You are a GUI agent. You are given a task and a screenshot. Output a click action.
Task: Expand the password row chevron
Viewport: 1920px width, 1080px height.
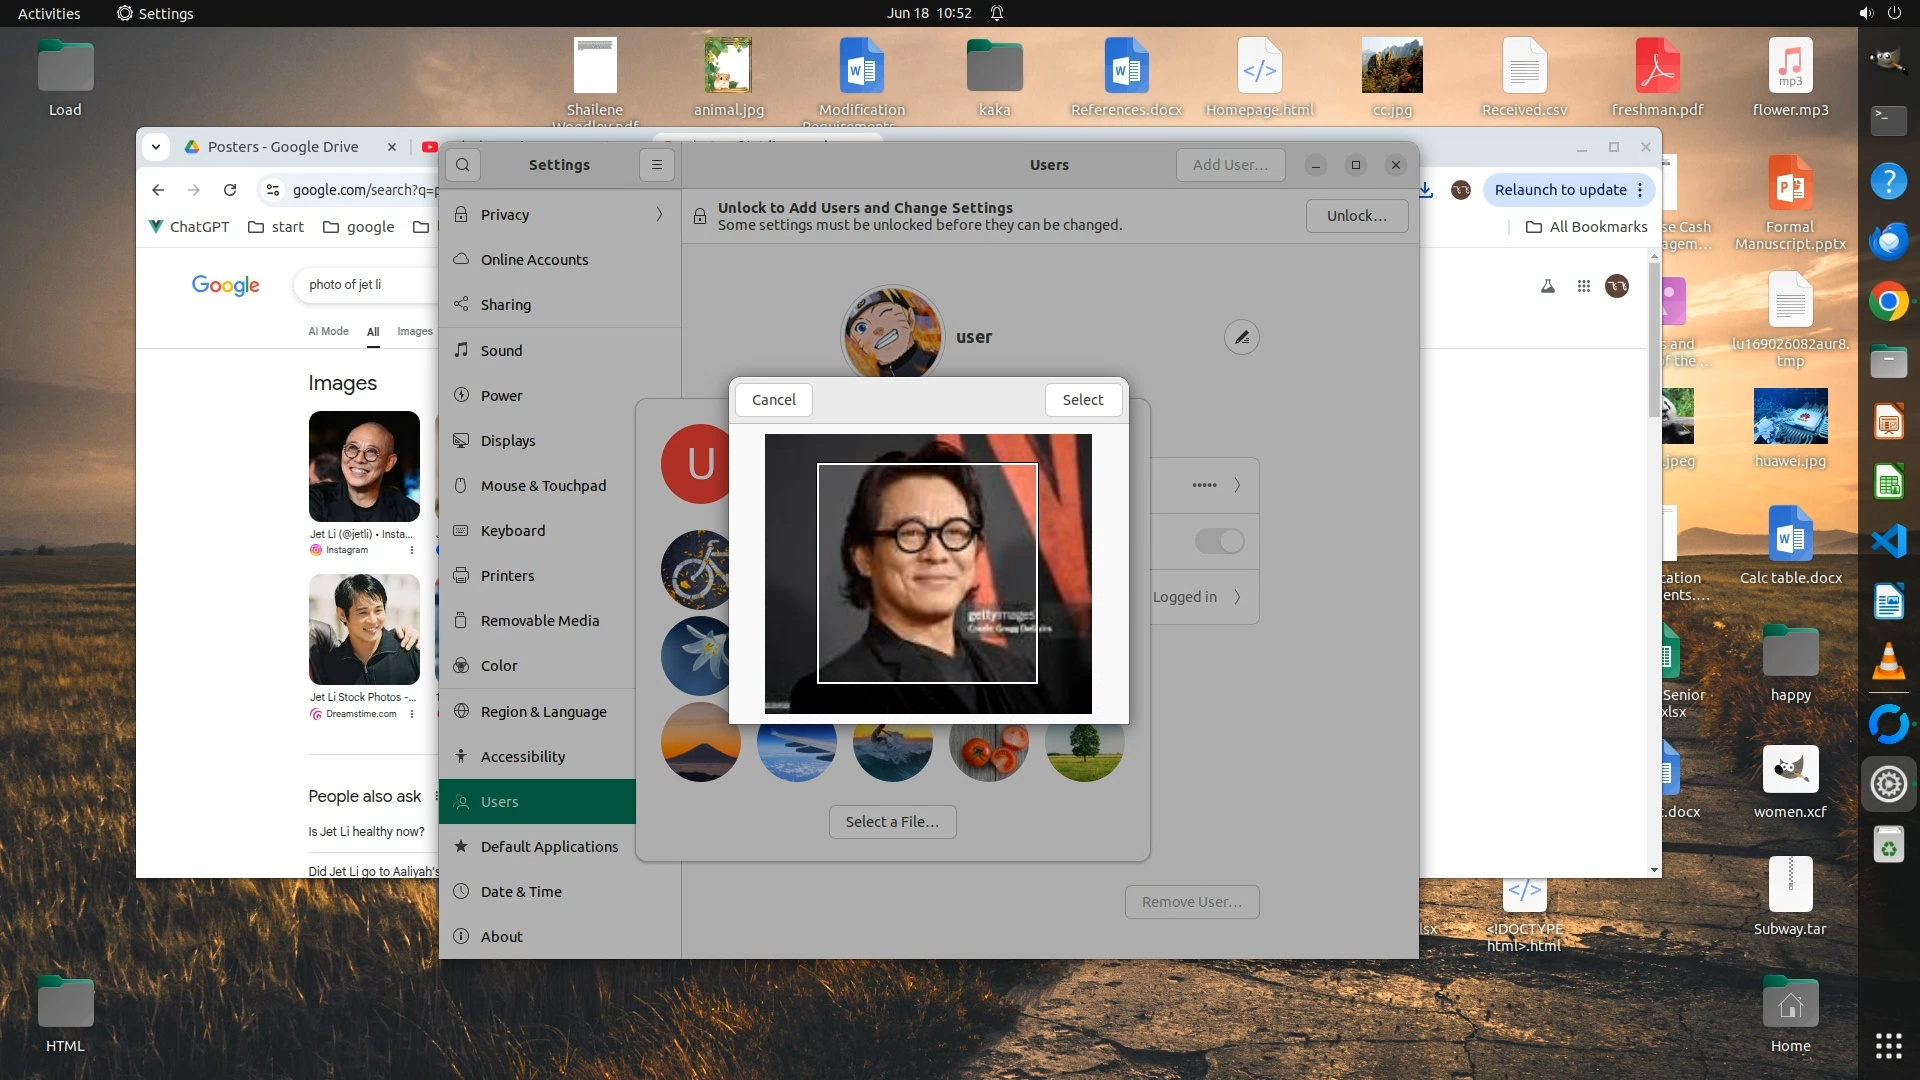pyautogui.click(x=1237, y=485)
